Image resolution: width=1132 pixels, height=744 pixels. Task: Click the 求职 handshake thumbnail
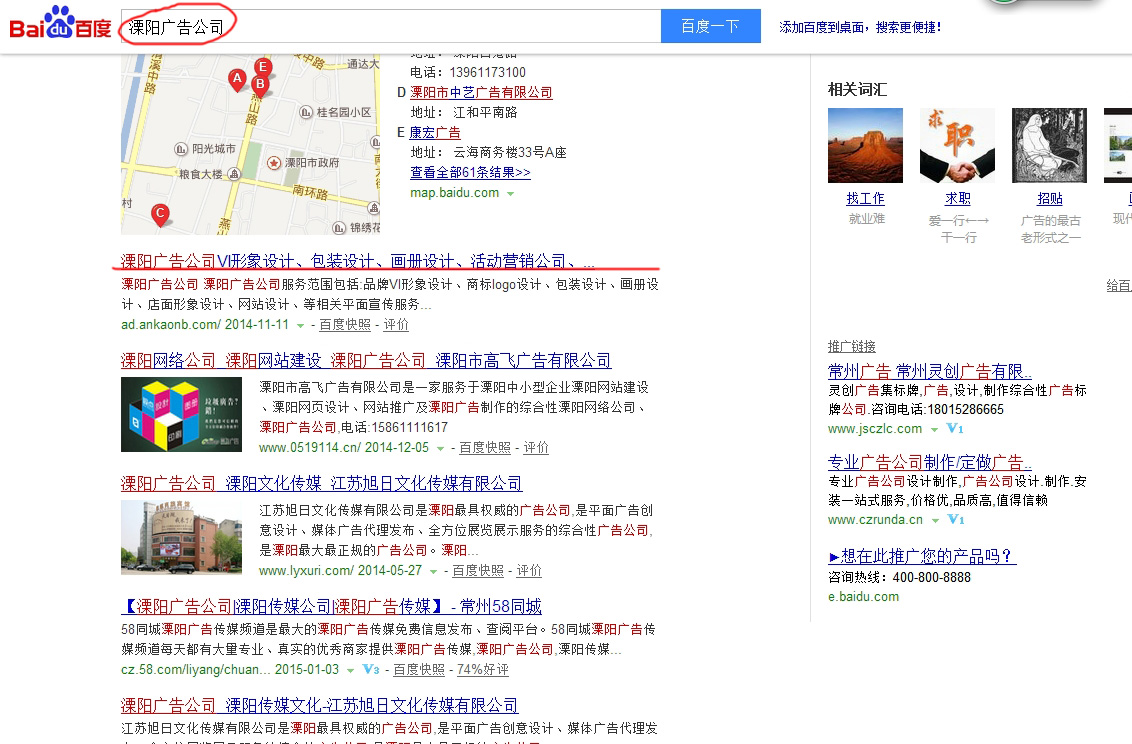[957, 145]
